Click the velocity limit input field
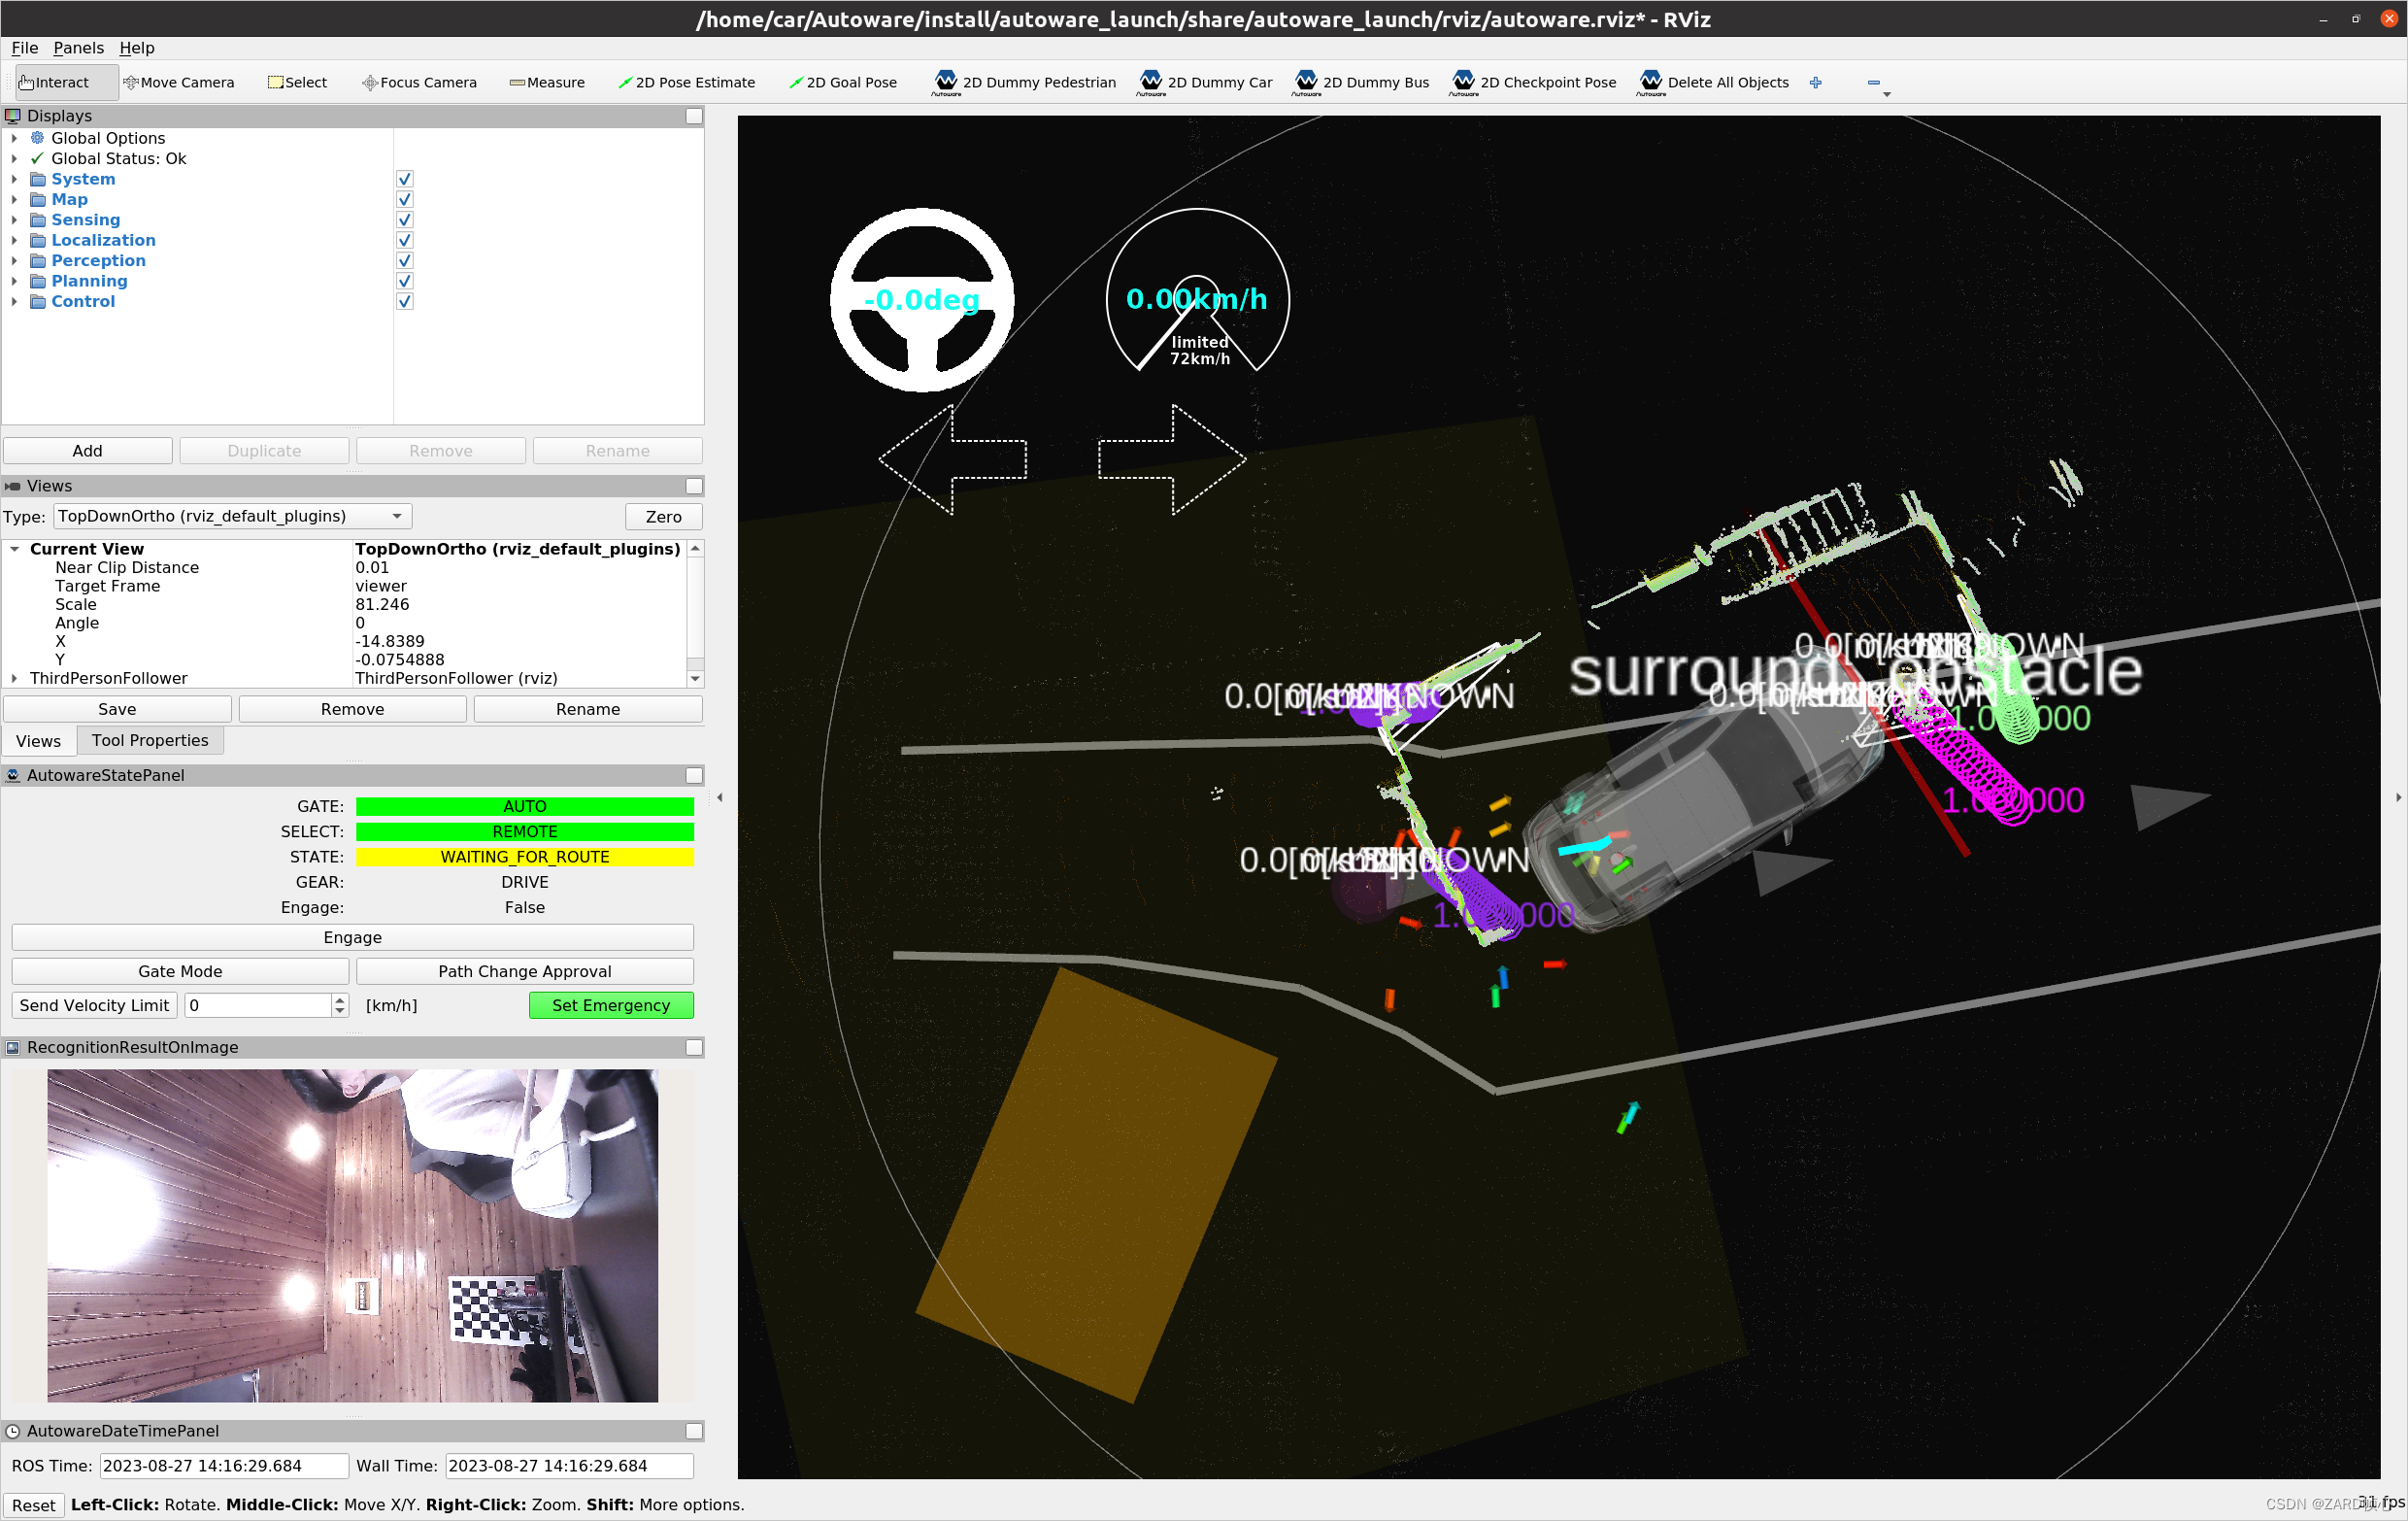The height and width of the screenshot is (1521, 2408). [258, 1005]
